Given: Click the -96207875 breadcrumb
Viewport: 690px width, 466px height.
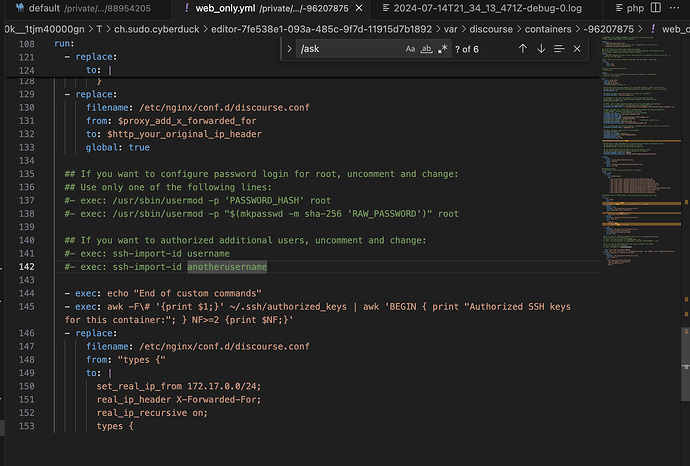Looking at the screenshot, I should (x=609, y=29).
